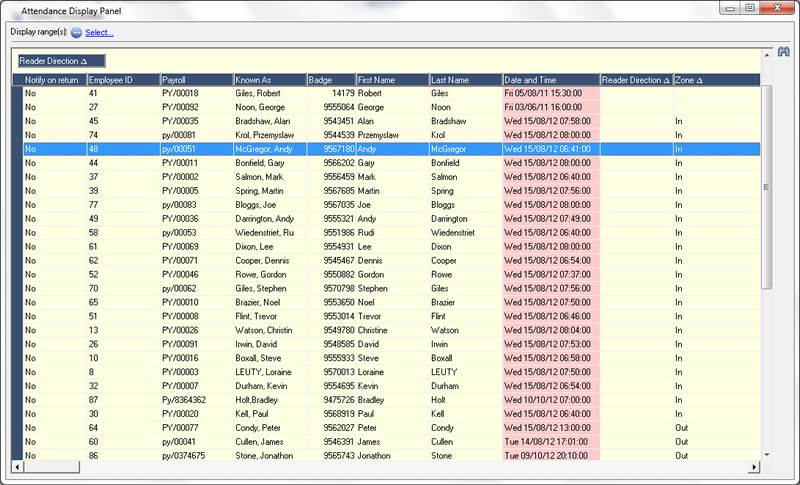Sort by the Date and Time column header
The image size is (800, 485).
point(550,80)
